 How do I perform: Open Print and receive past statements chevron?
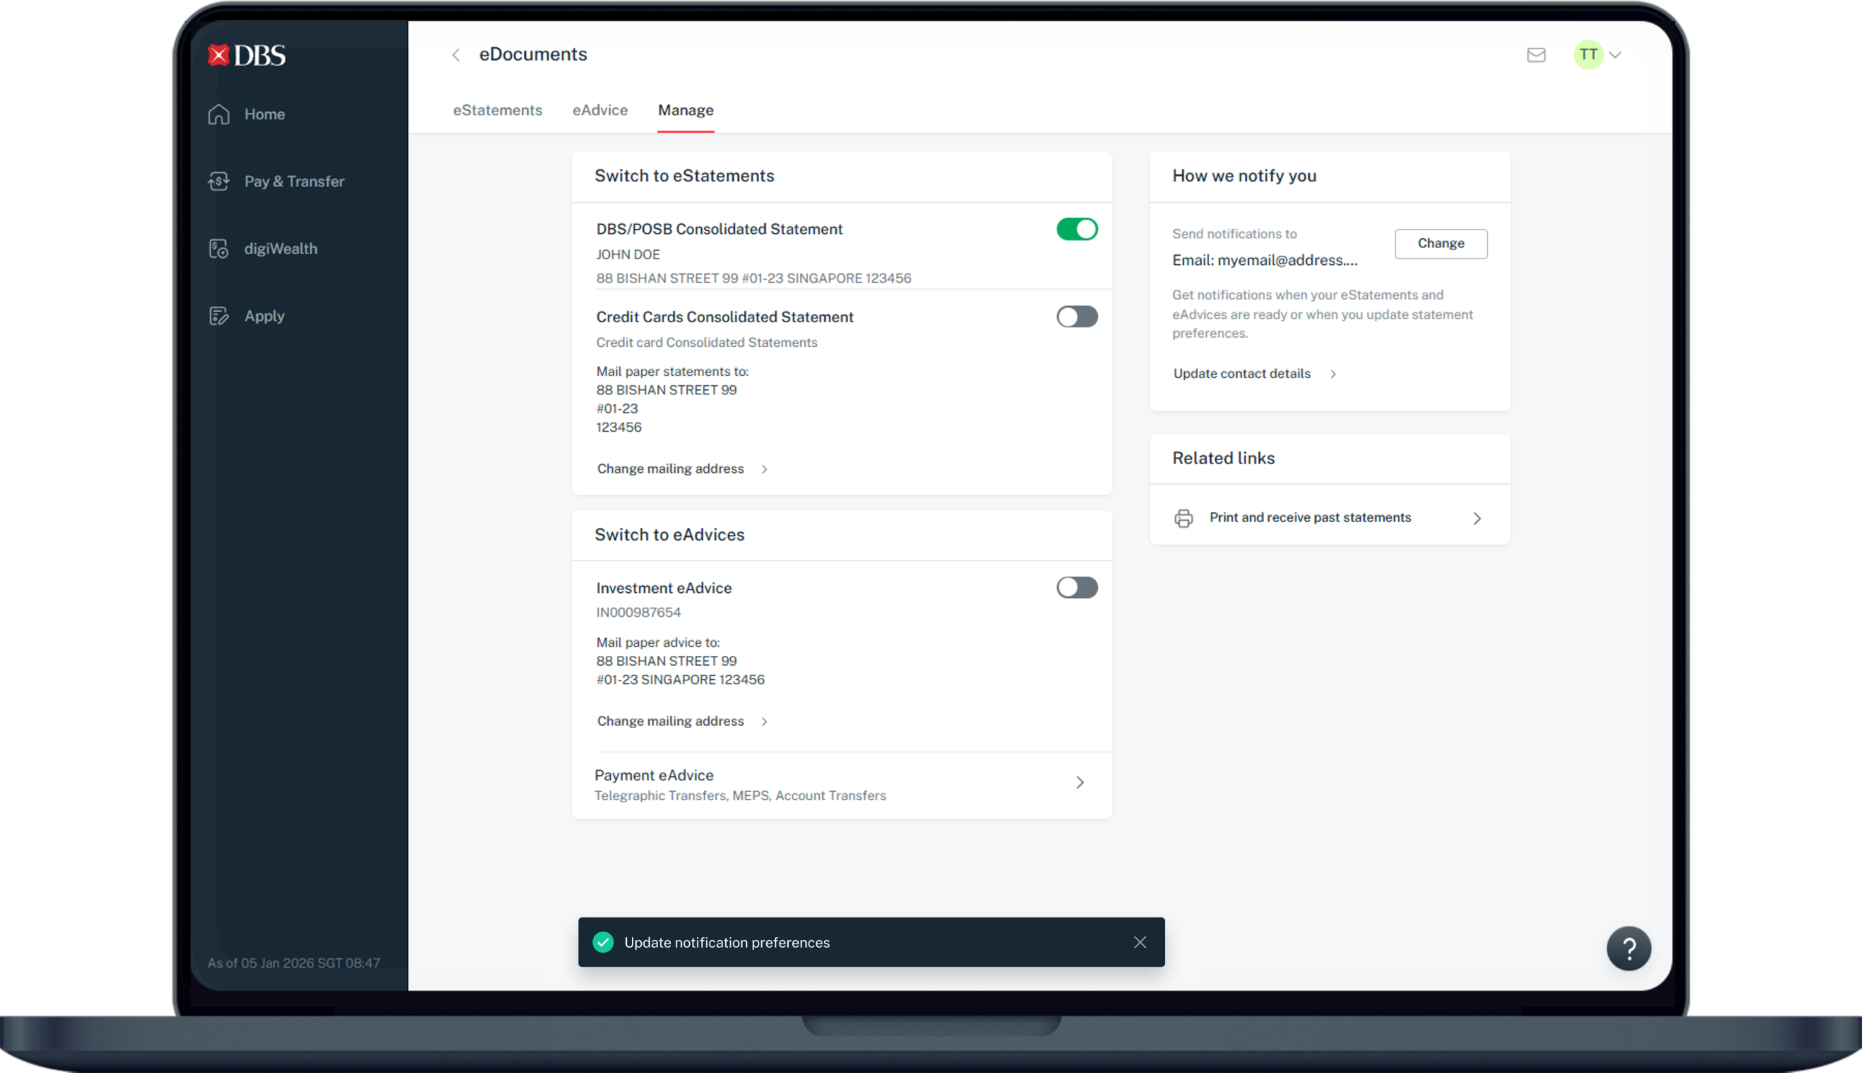[1477, 518]
